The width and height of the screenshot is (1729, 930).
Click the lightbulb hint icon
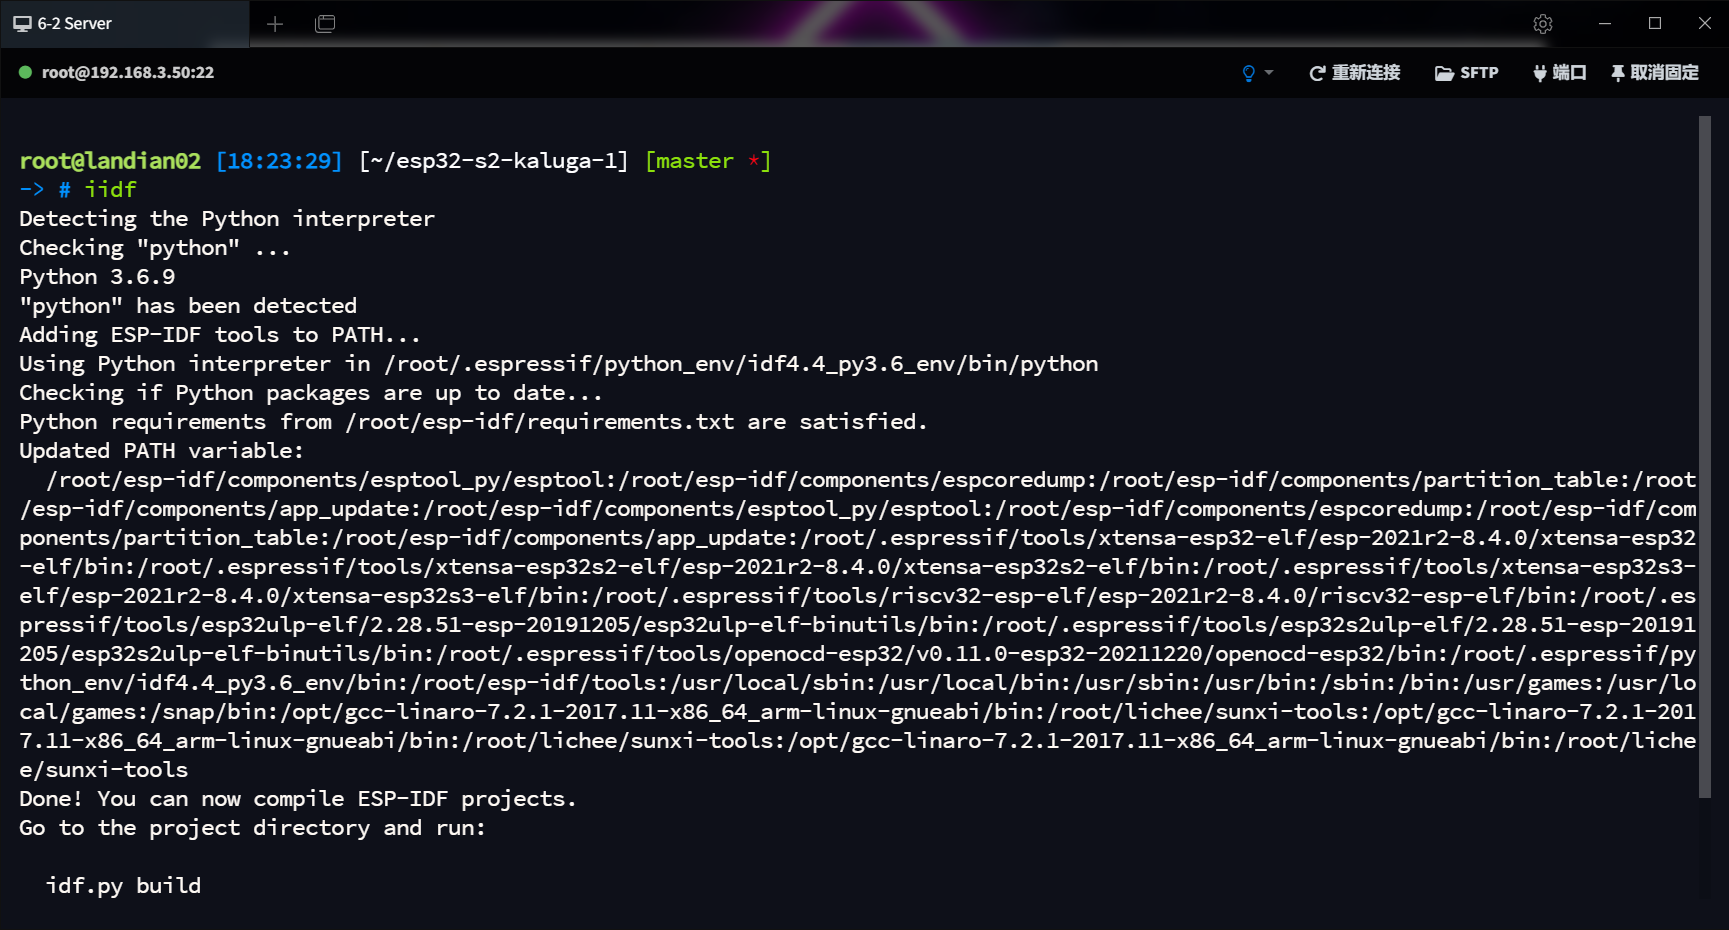(x=1248, y=73)
